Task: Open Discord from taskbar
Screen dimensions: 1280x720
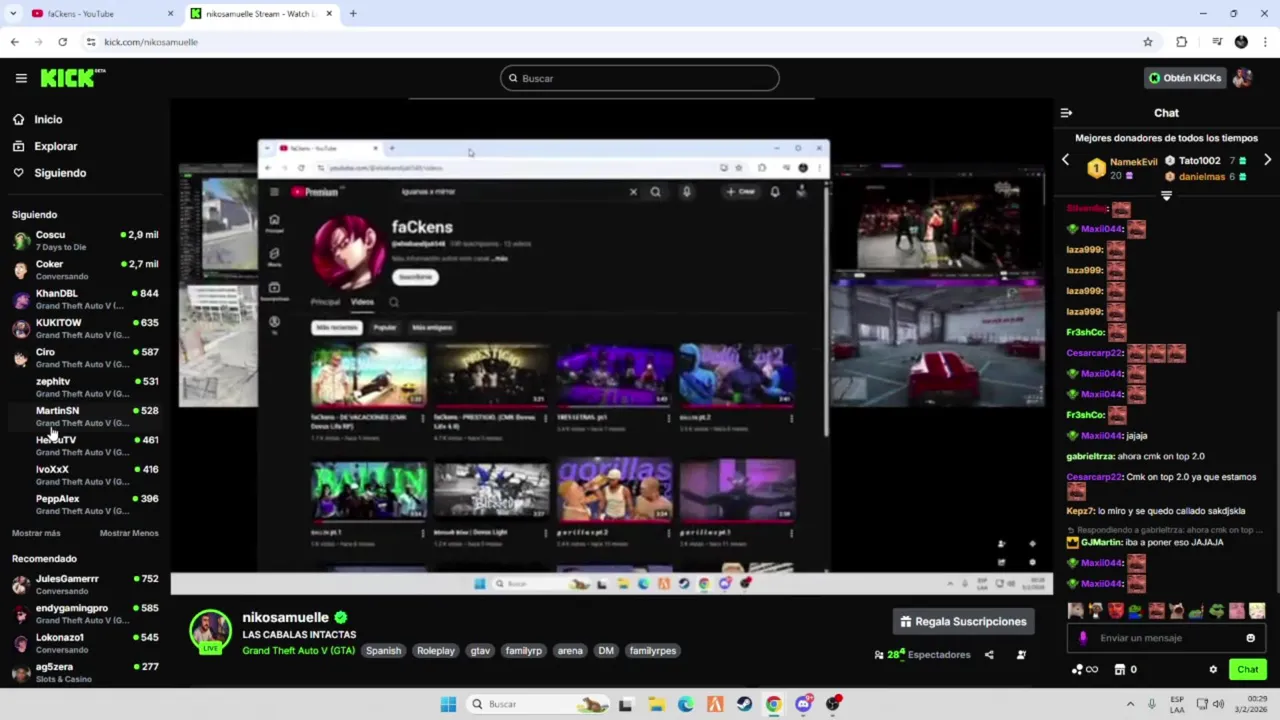Action: (803, 704)
